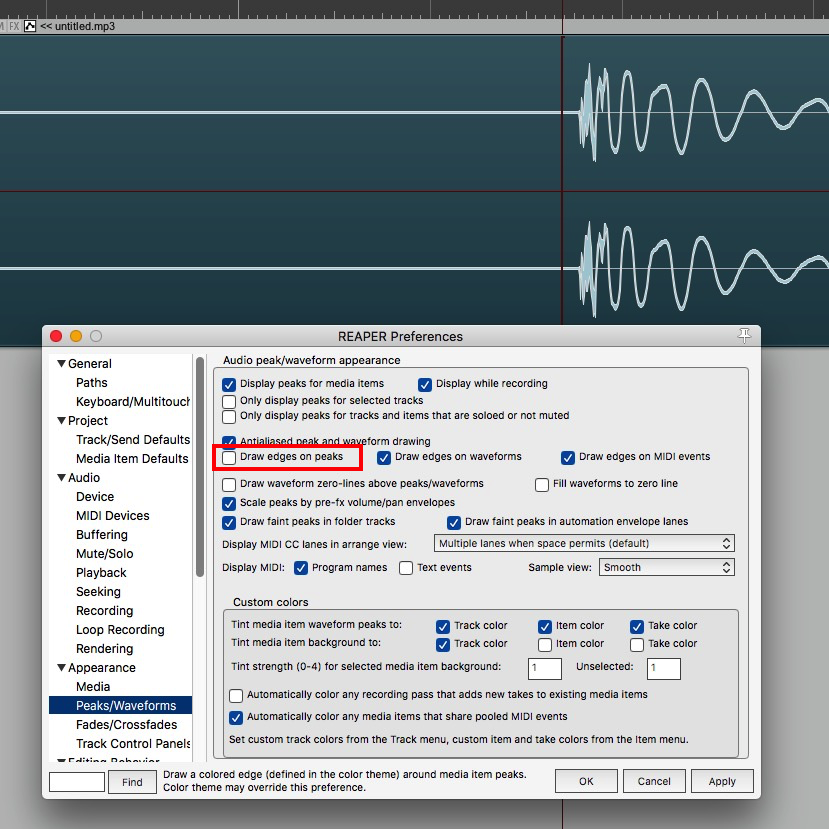Enable automatically color any recording pass
Viewport: 829px width, 829px height.
pos(236,695)
